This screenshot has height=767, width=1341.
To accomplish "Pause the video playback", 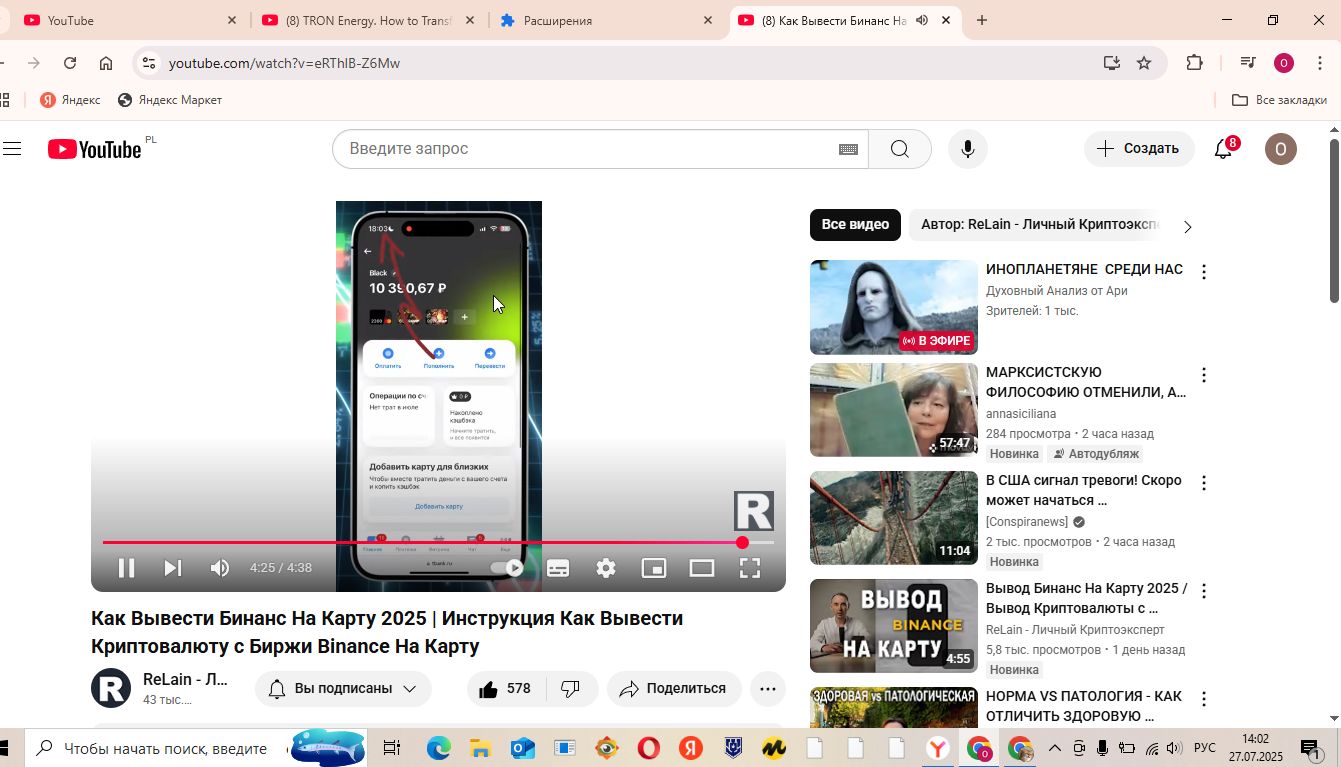I will (x=126, y=568).
